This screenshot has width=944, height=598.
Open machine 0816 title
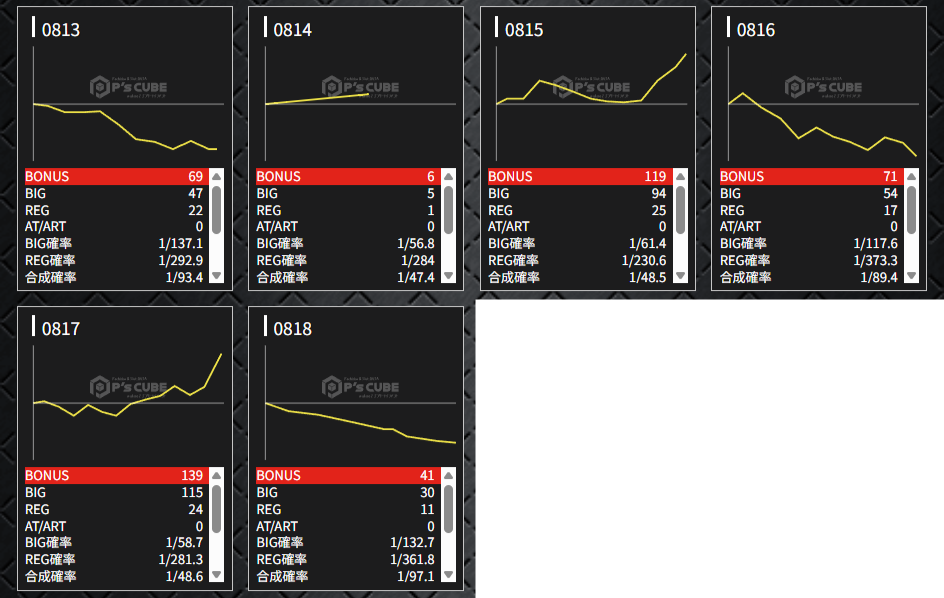coord(755,30)
